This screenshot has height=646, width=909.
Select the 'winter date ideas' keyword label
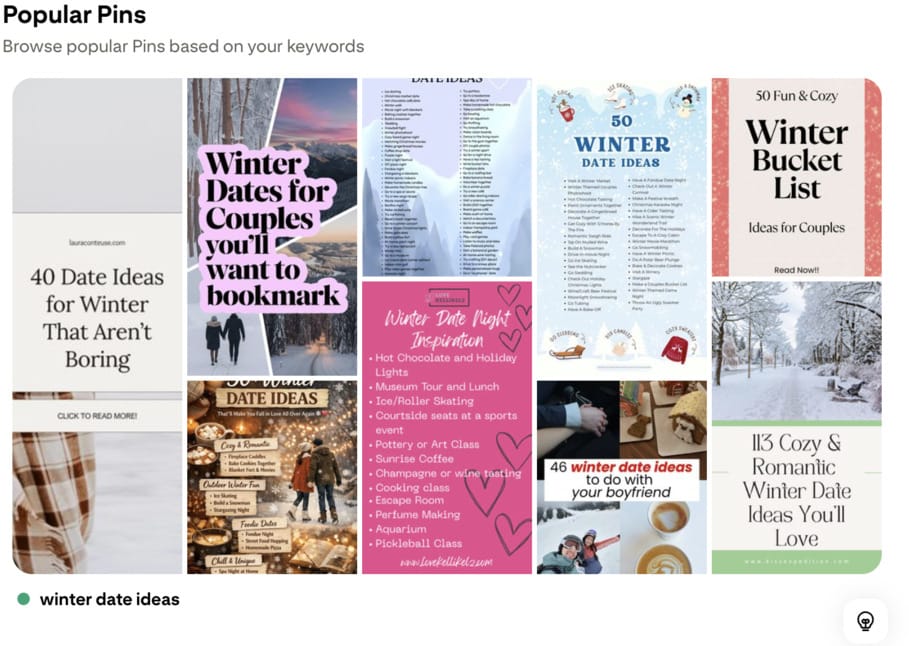[110, 599]
